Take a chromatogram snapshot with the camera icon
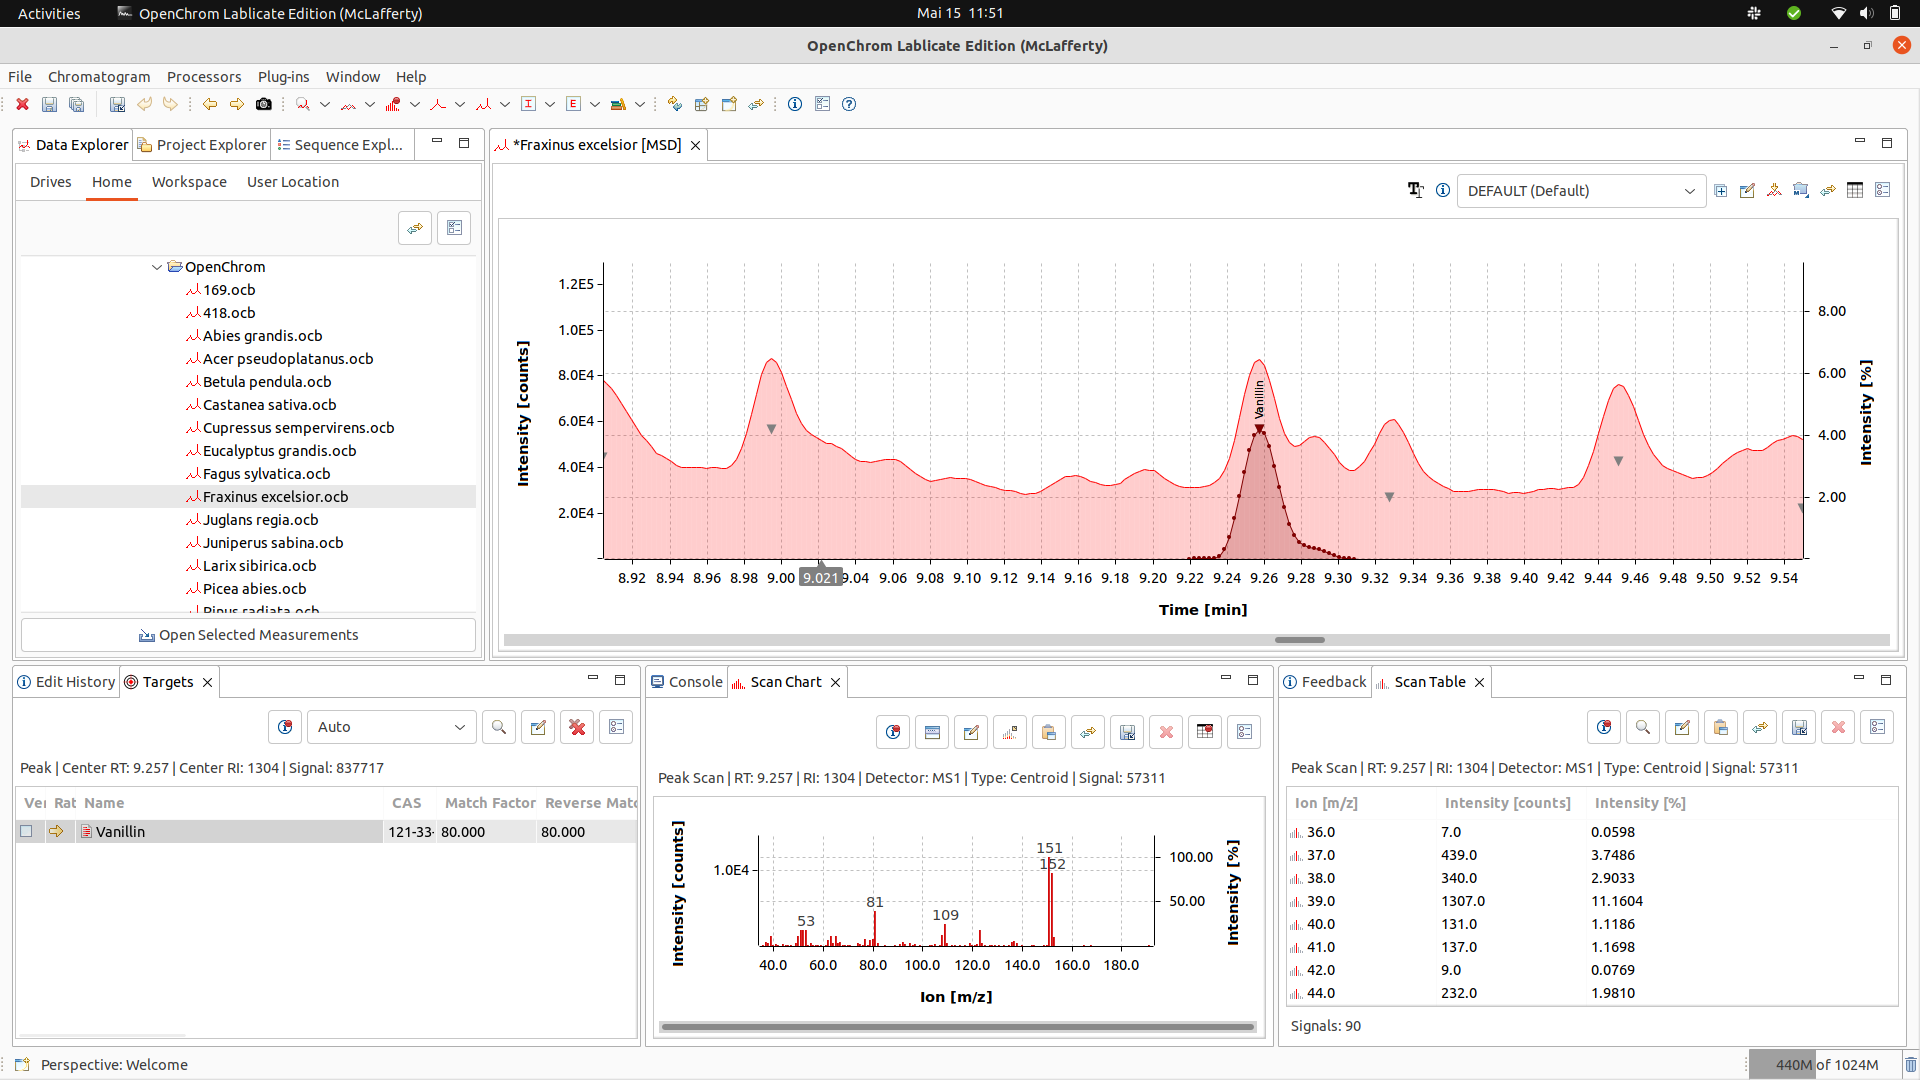Viewport: 1920px width, 1080px height. (x=264, y=104)
